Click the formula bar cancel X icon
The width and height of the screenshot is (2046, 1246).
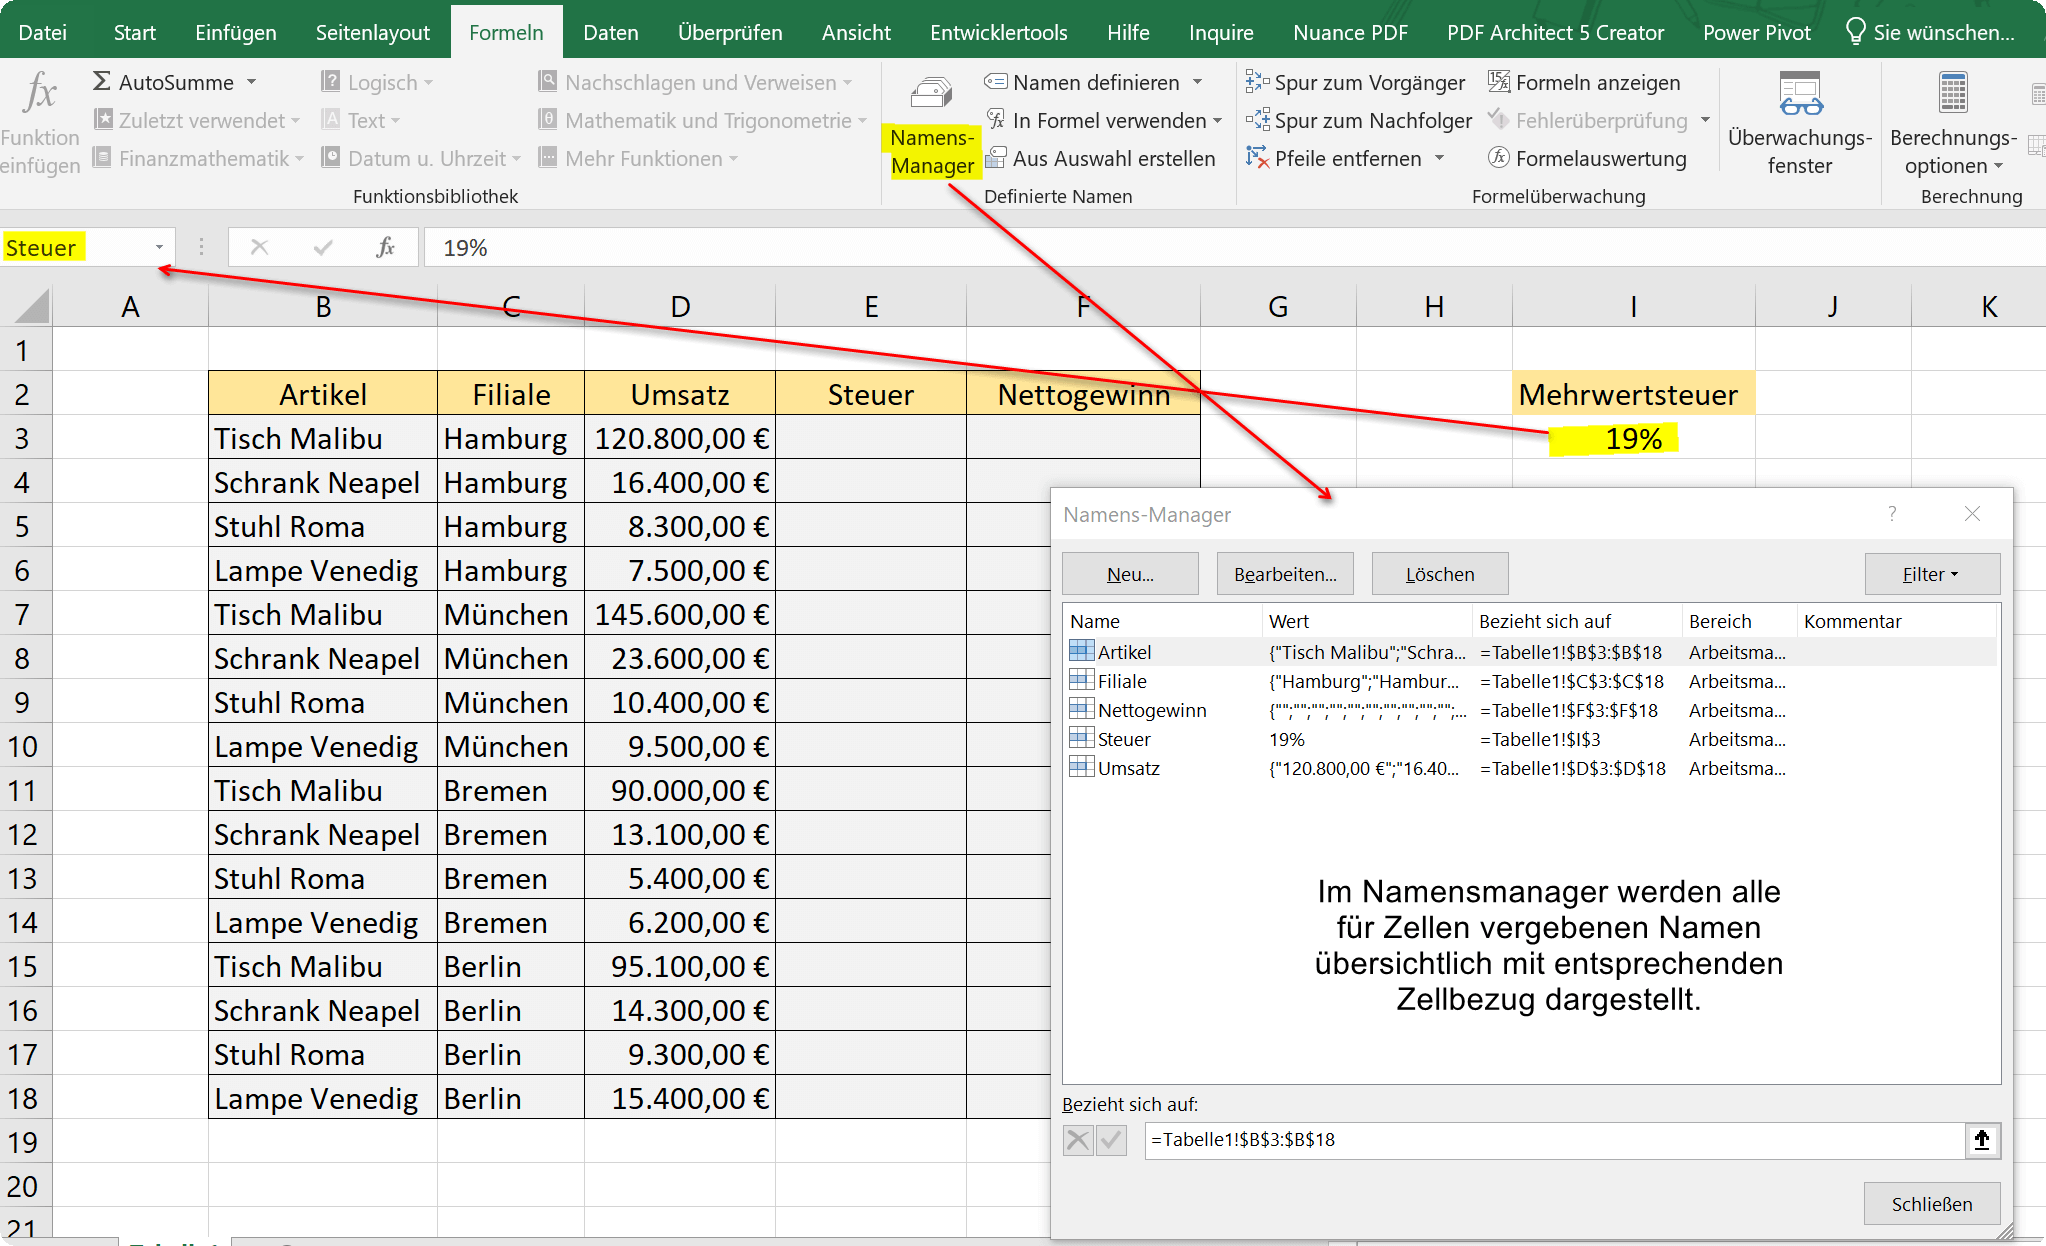click(259, 247)
